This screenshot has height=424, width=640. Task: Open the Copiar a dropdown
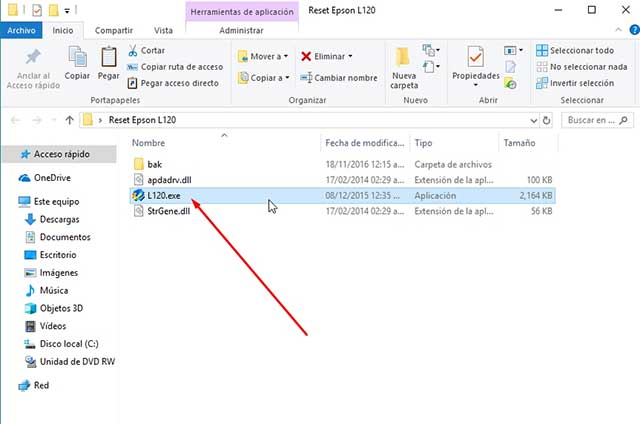click(264, 78)
